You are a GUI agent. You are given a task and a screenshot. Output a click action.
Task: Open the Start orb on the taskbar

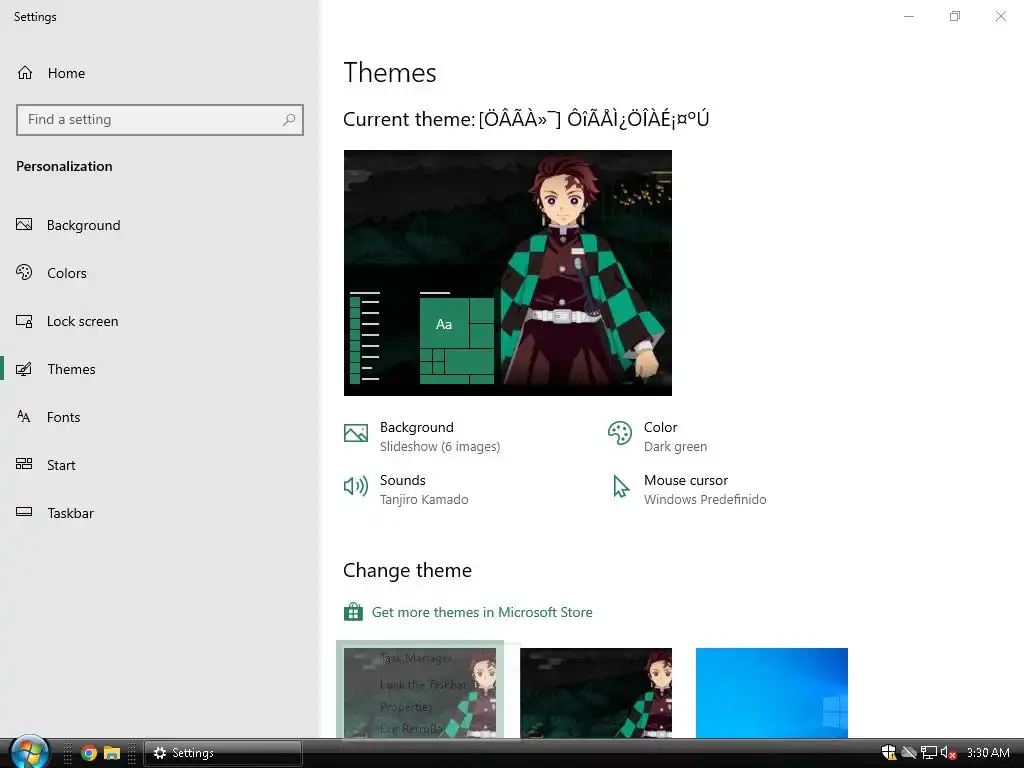(x=29, y=752)
